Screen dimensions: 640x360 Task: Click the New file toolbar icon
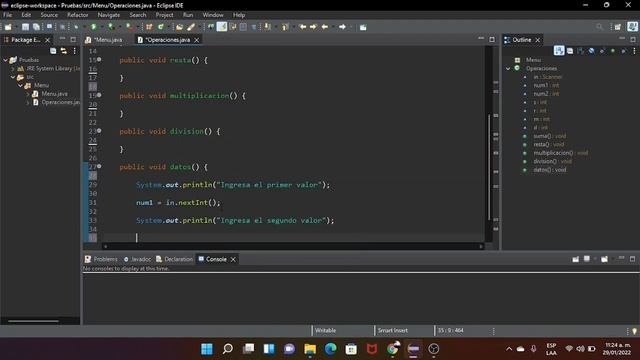point(8,27)
